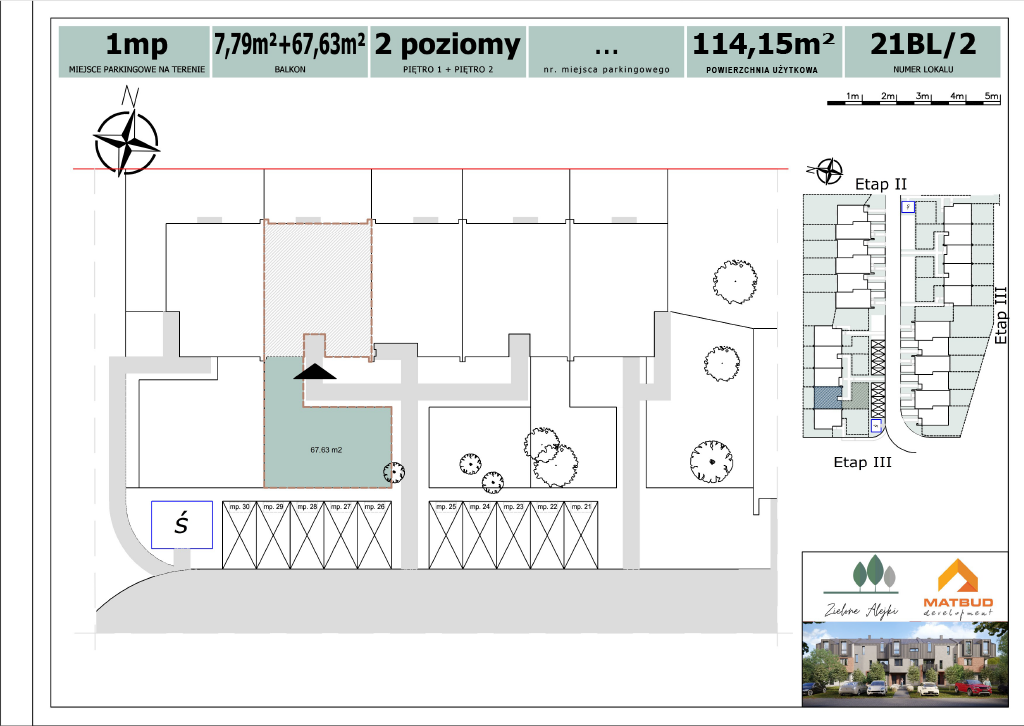
Task: Click parking space mp. 21
Action: (x=581, y=538)
